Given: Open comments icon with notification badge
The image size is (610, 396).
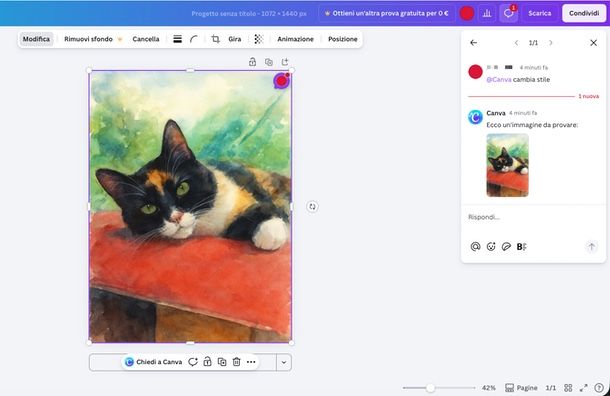Looking at the screenshot, I should click(x=508, y=13).
